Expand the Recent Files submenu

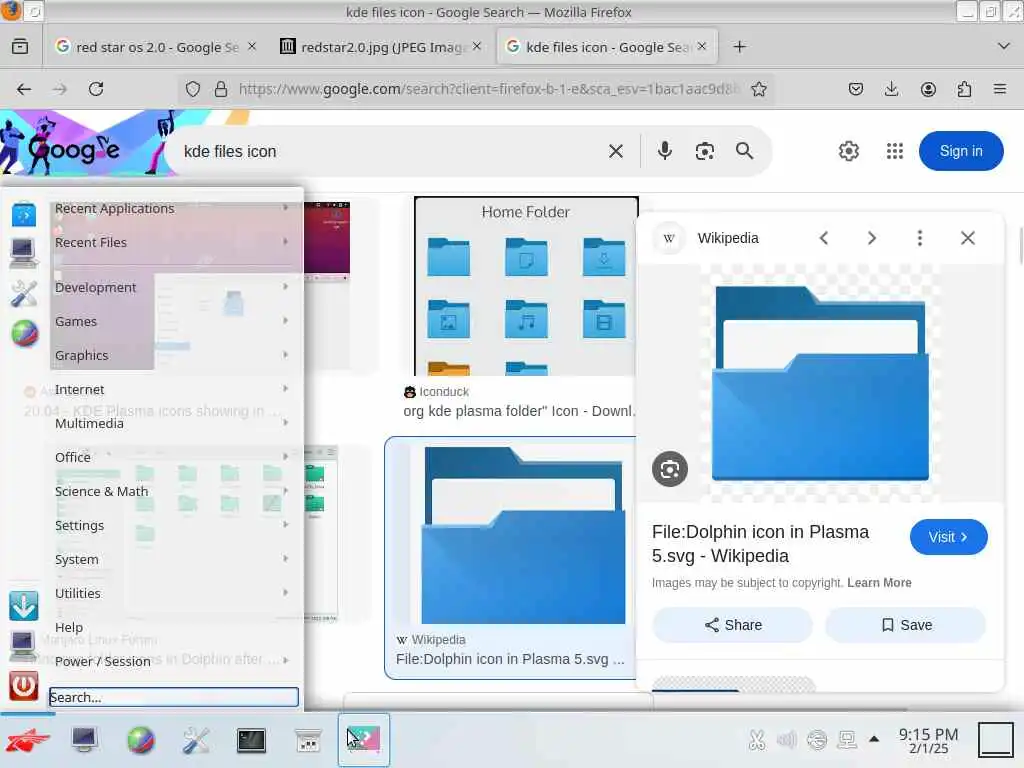pos(173,242)
